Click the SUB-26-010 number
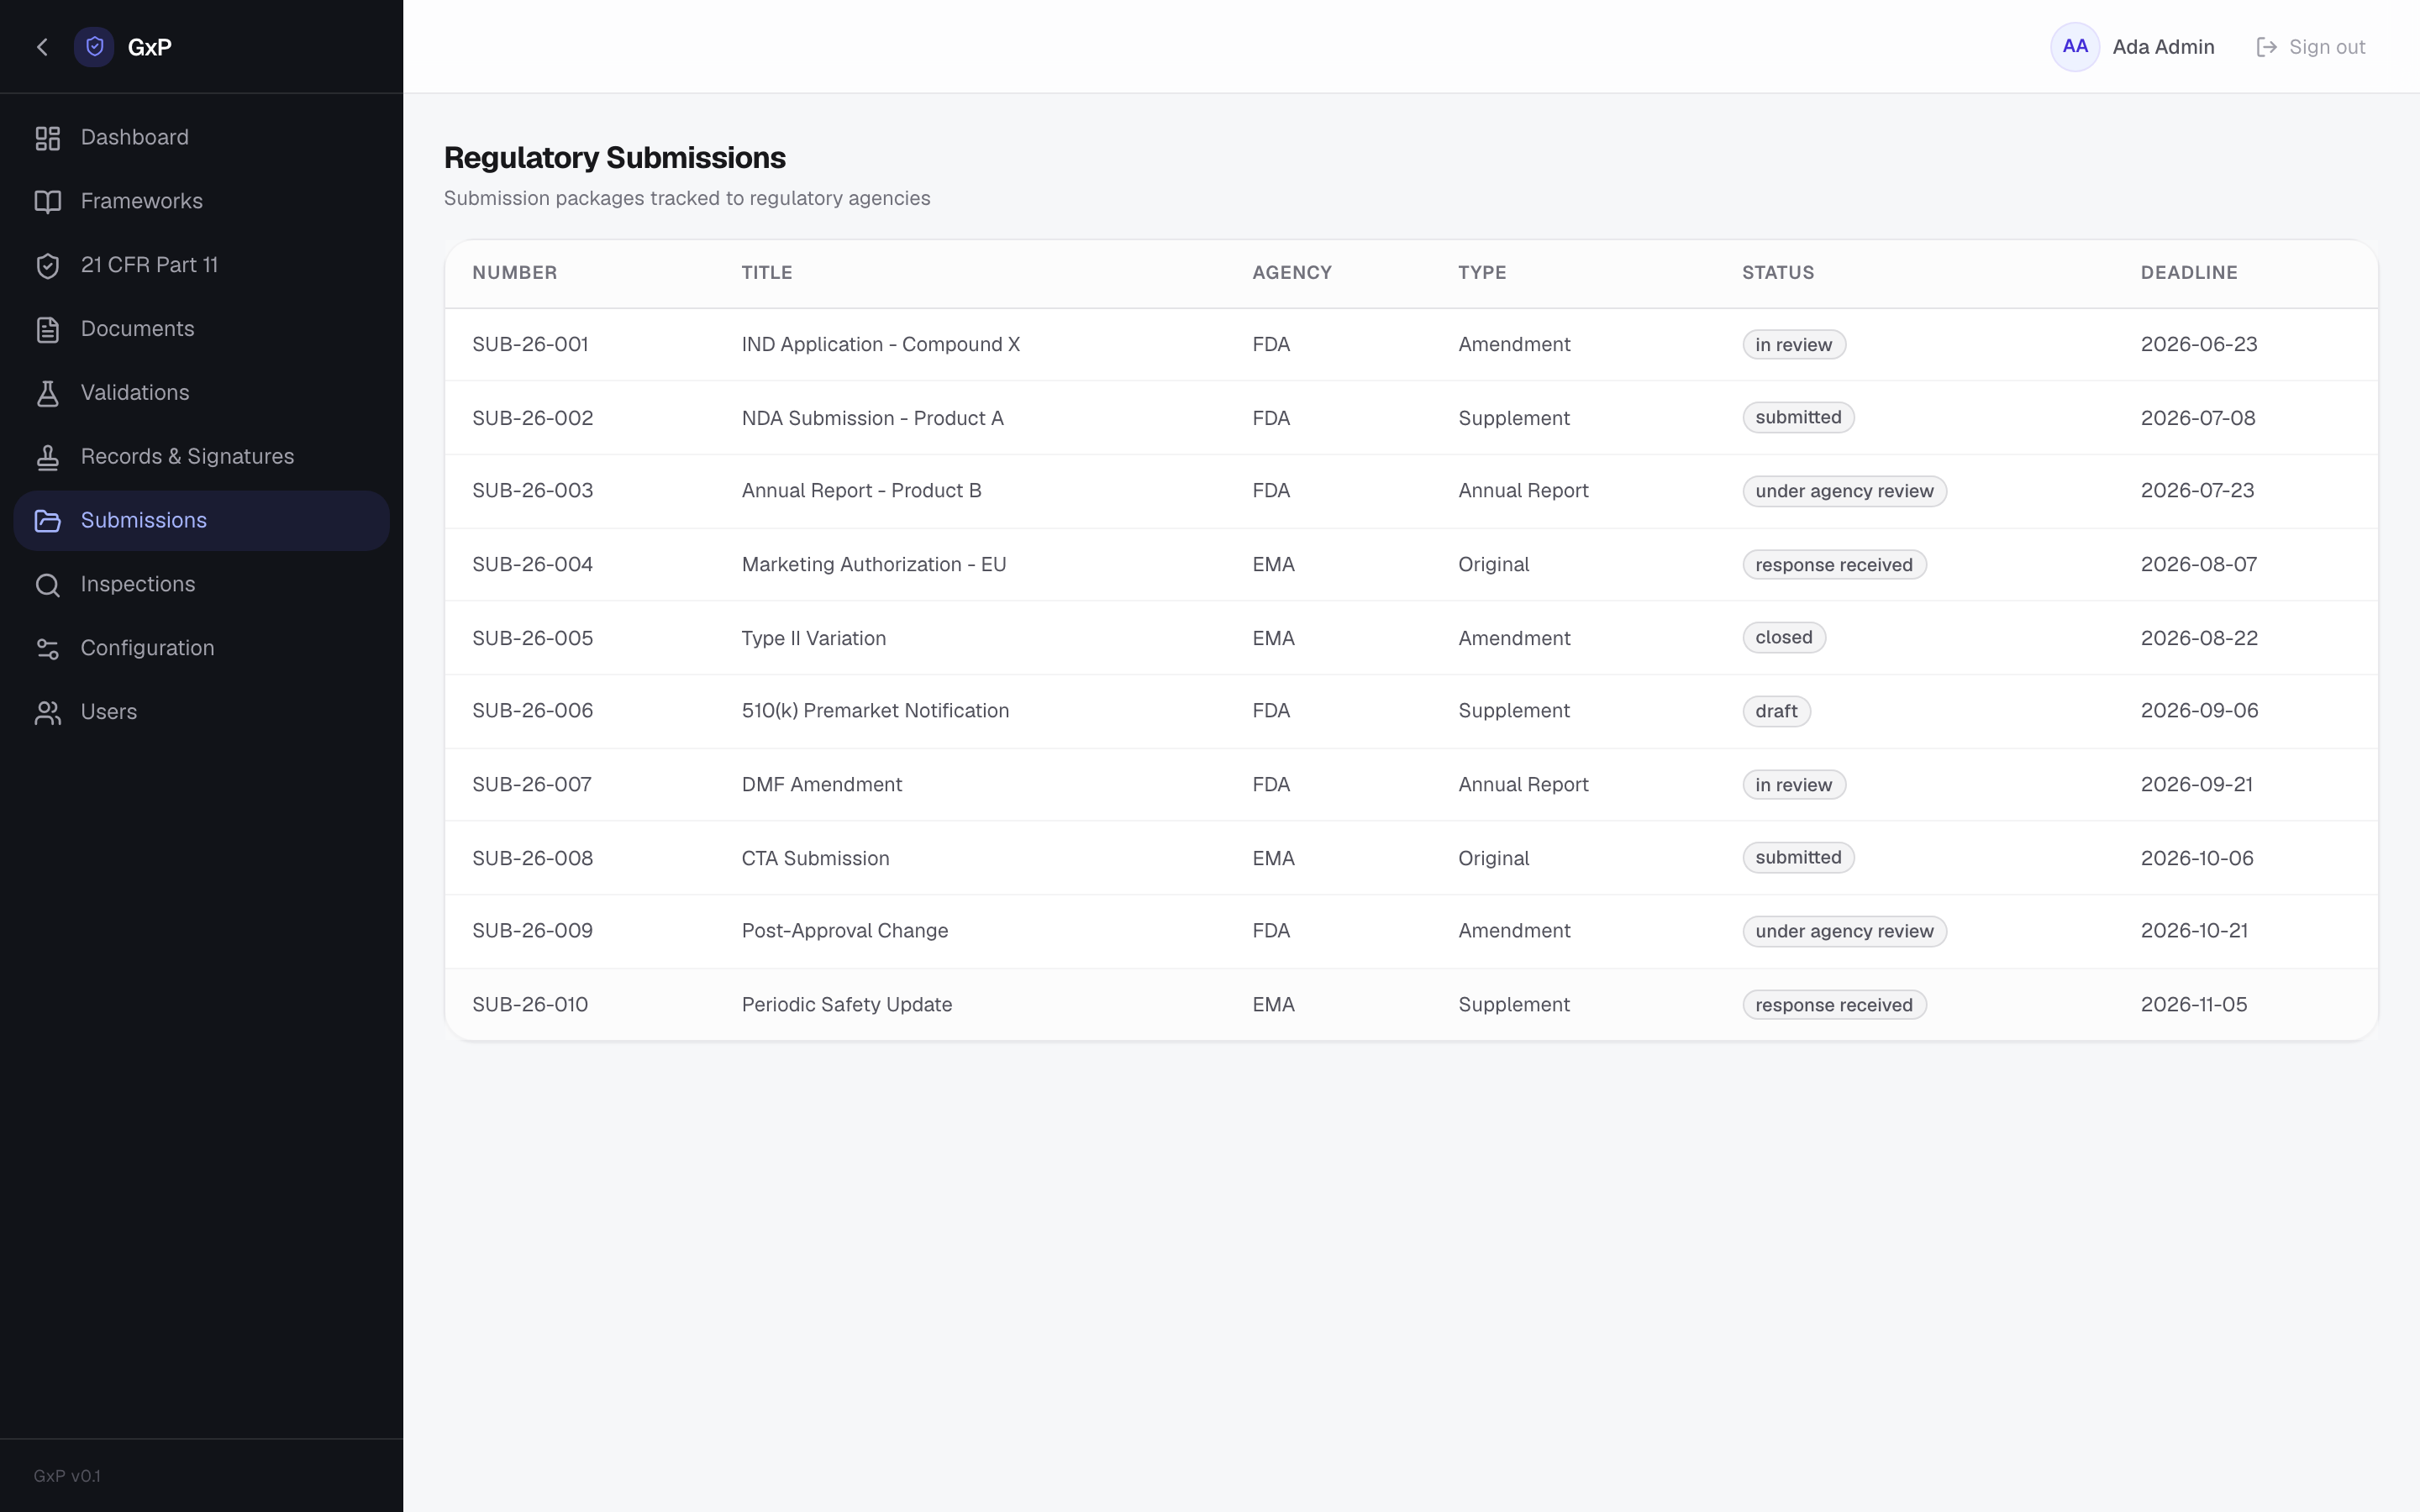 pos(530,1005)
